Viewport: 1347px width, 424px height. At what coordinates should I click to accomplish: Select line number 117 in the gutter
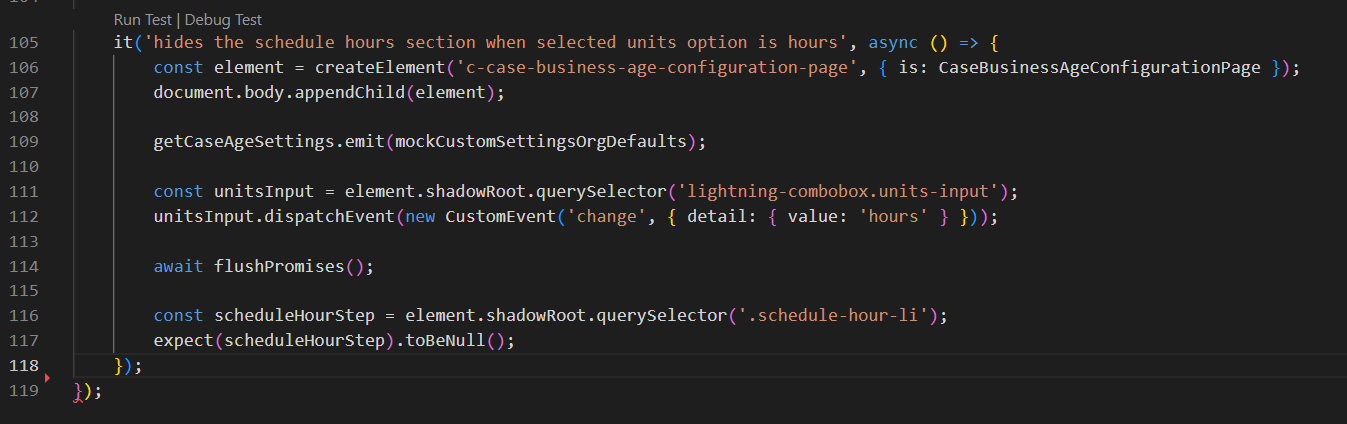[x=23, y=341]
